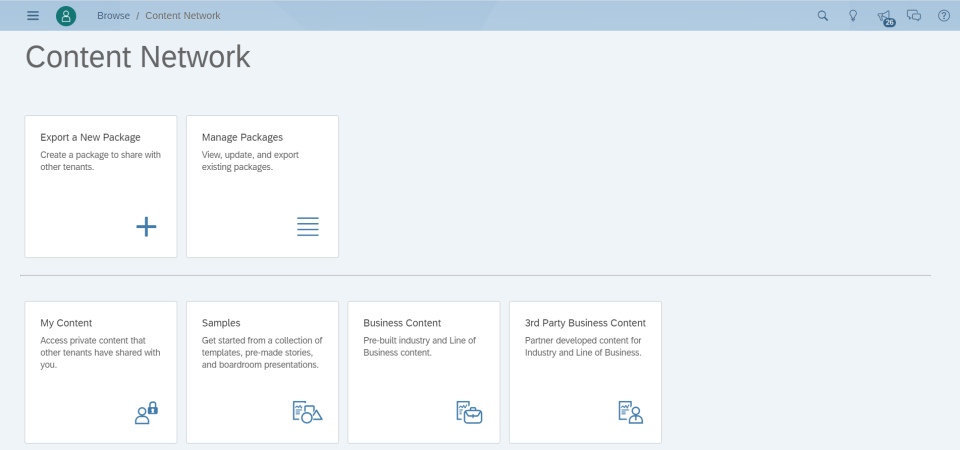
Task: Open the discussions chat icon
Action: tap(913, 16)
